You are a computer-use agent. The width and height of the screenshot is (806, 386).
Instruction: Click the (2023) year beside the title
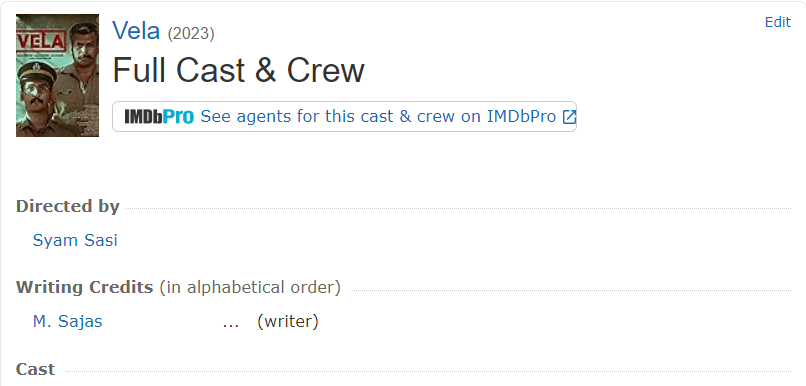[x=191, y=34]
